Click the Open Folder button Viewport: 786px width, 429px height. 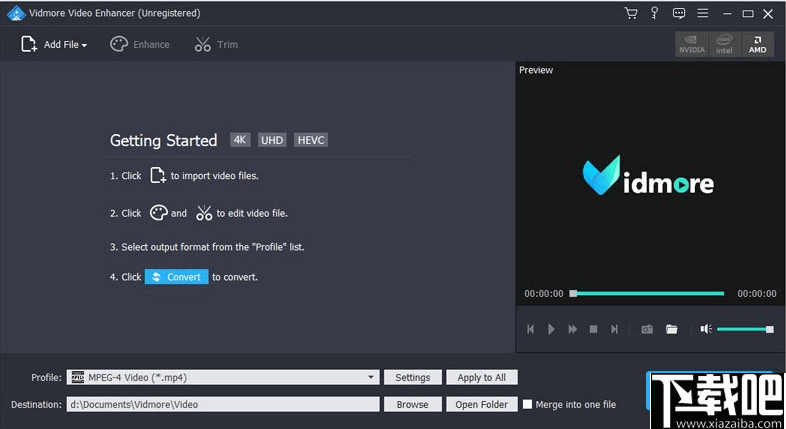(482, 404)
